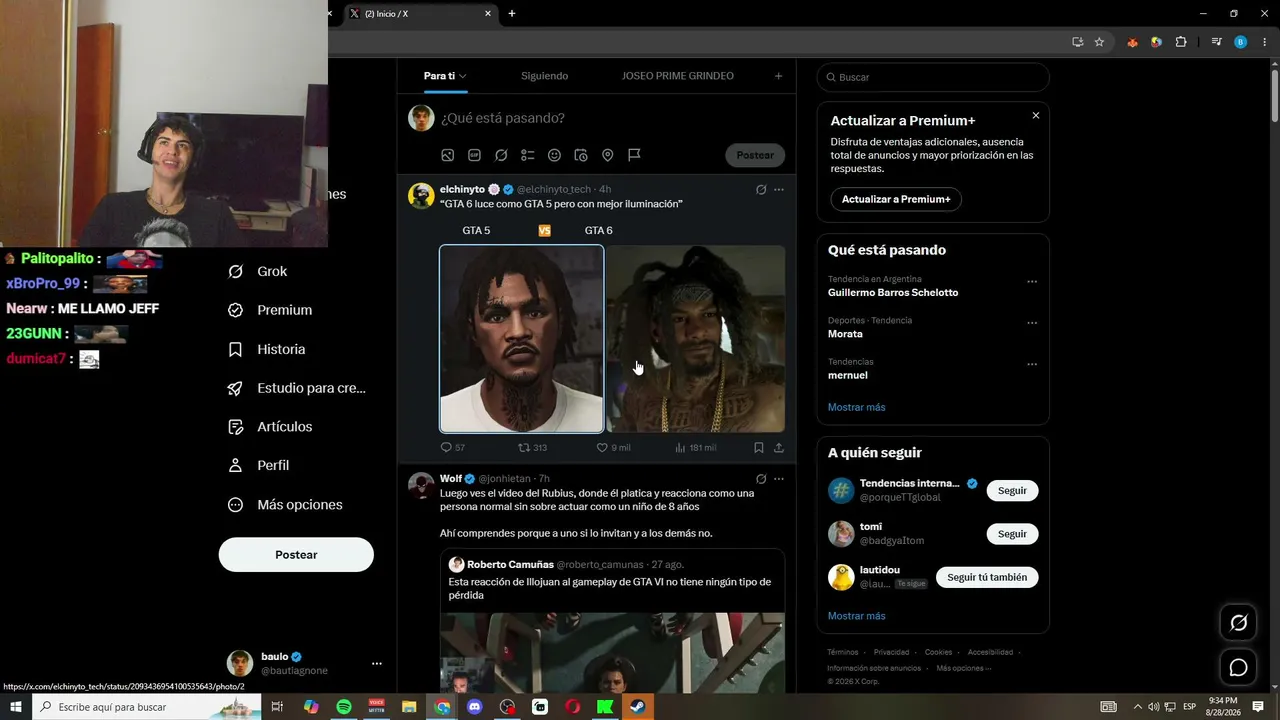The height and width of the screenshot is (720, 1280).
Task: Reply to elchinyto post with 57 comments
Action: [x=453, y=448]
